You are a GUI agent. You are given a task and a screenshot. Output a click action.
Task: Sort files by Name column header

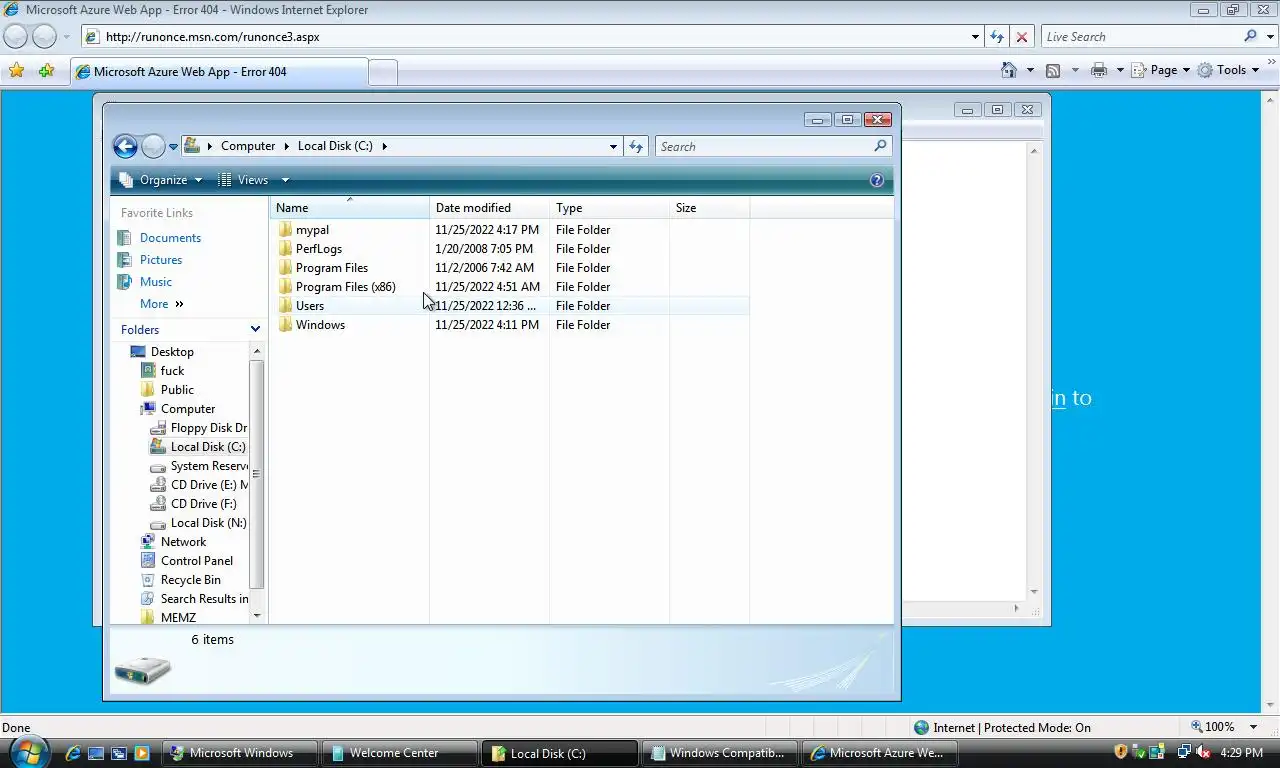350,208
